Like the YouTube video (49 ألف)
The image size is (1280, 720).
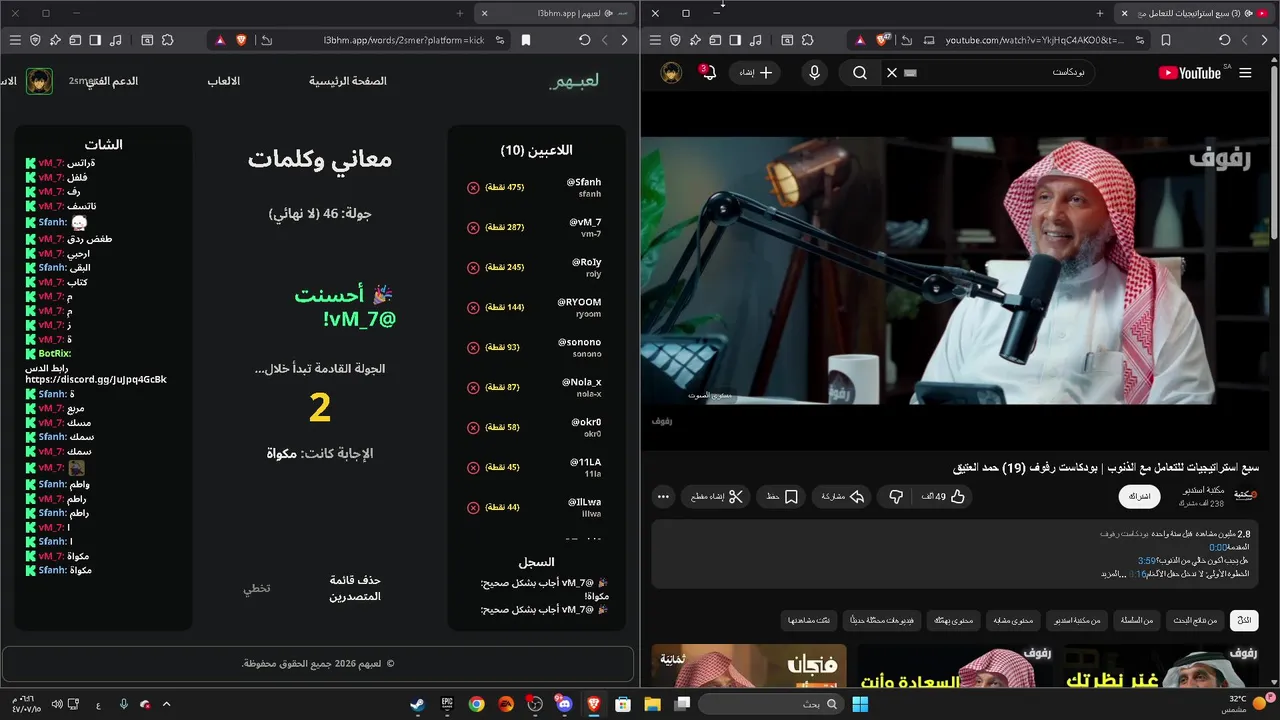[x=945, y=497]
